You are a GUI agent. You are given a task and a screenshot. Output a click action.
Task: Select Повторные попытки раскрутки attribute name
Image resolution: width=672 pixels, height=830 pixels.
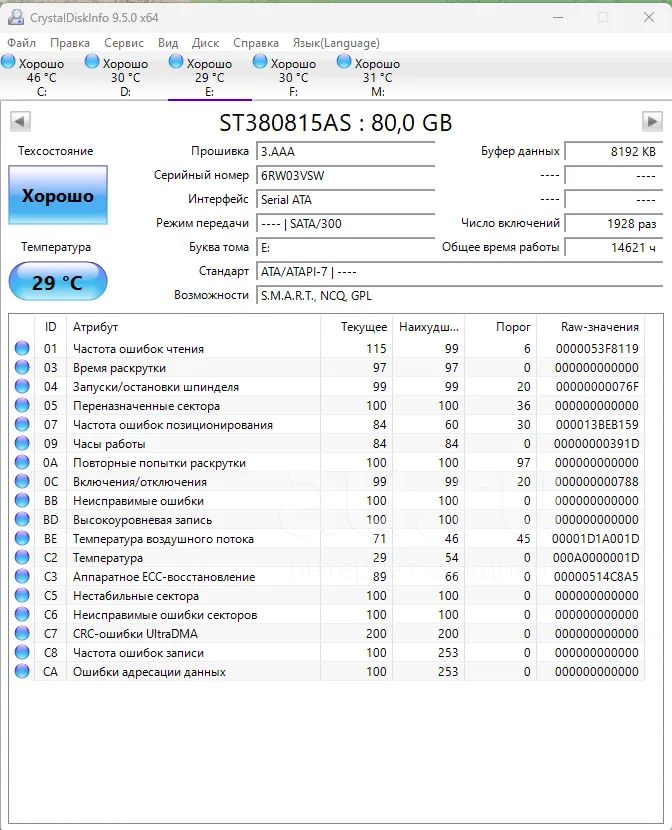pyautogui.click(x=159, y=463)
